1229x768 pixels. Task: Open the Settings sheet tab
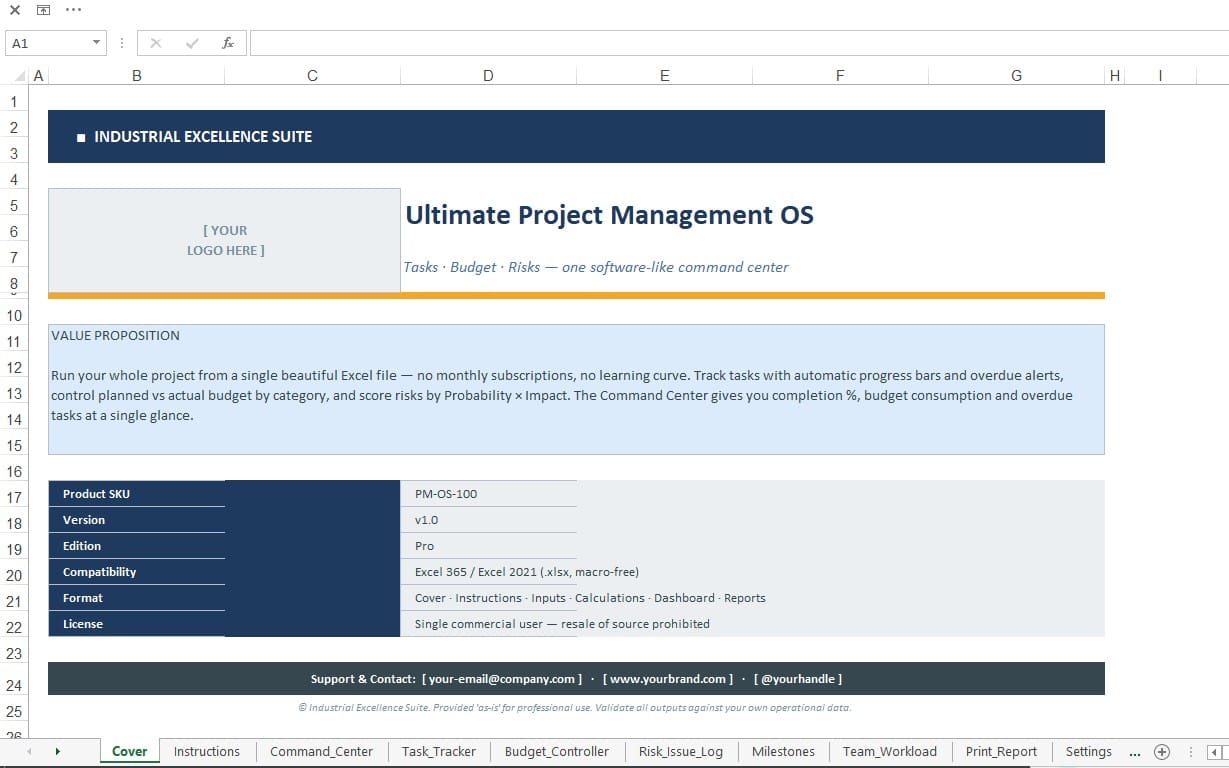1089,752
